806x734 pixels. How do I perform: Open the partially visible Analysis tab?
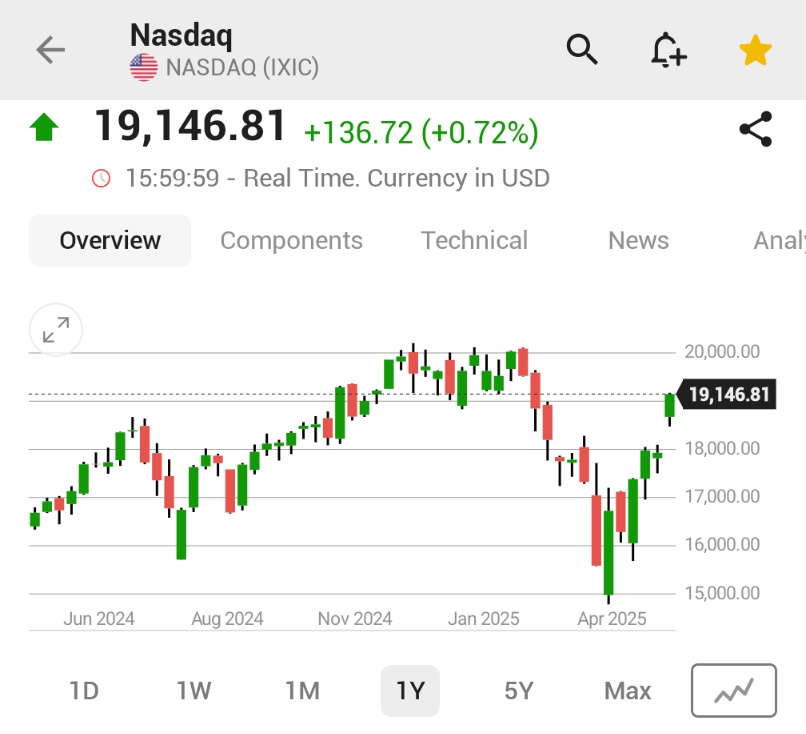coord(779,241)
